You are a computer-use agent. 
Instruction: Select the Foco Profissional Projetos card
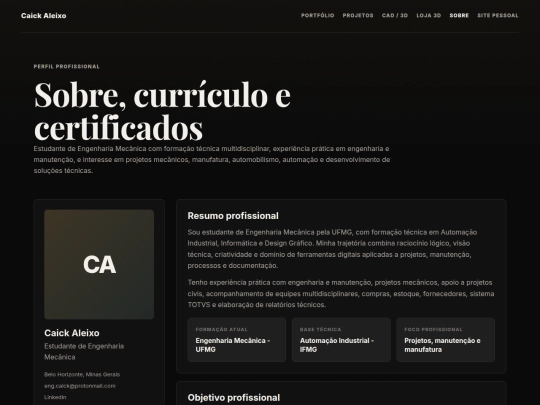click(446, 340)
